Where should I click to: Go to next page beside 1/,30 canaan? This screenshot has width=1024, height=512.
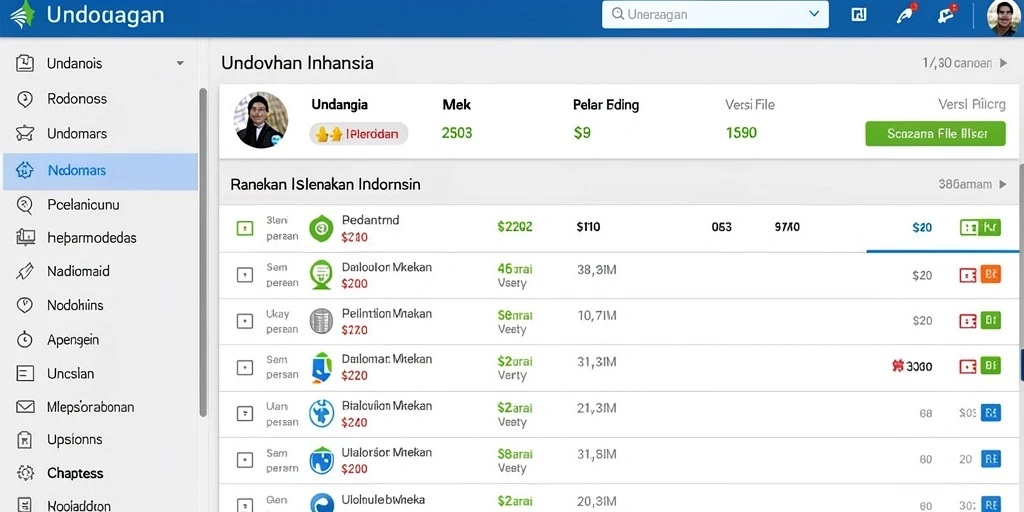pyautogui.click(x=1004, y=63)
